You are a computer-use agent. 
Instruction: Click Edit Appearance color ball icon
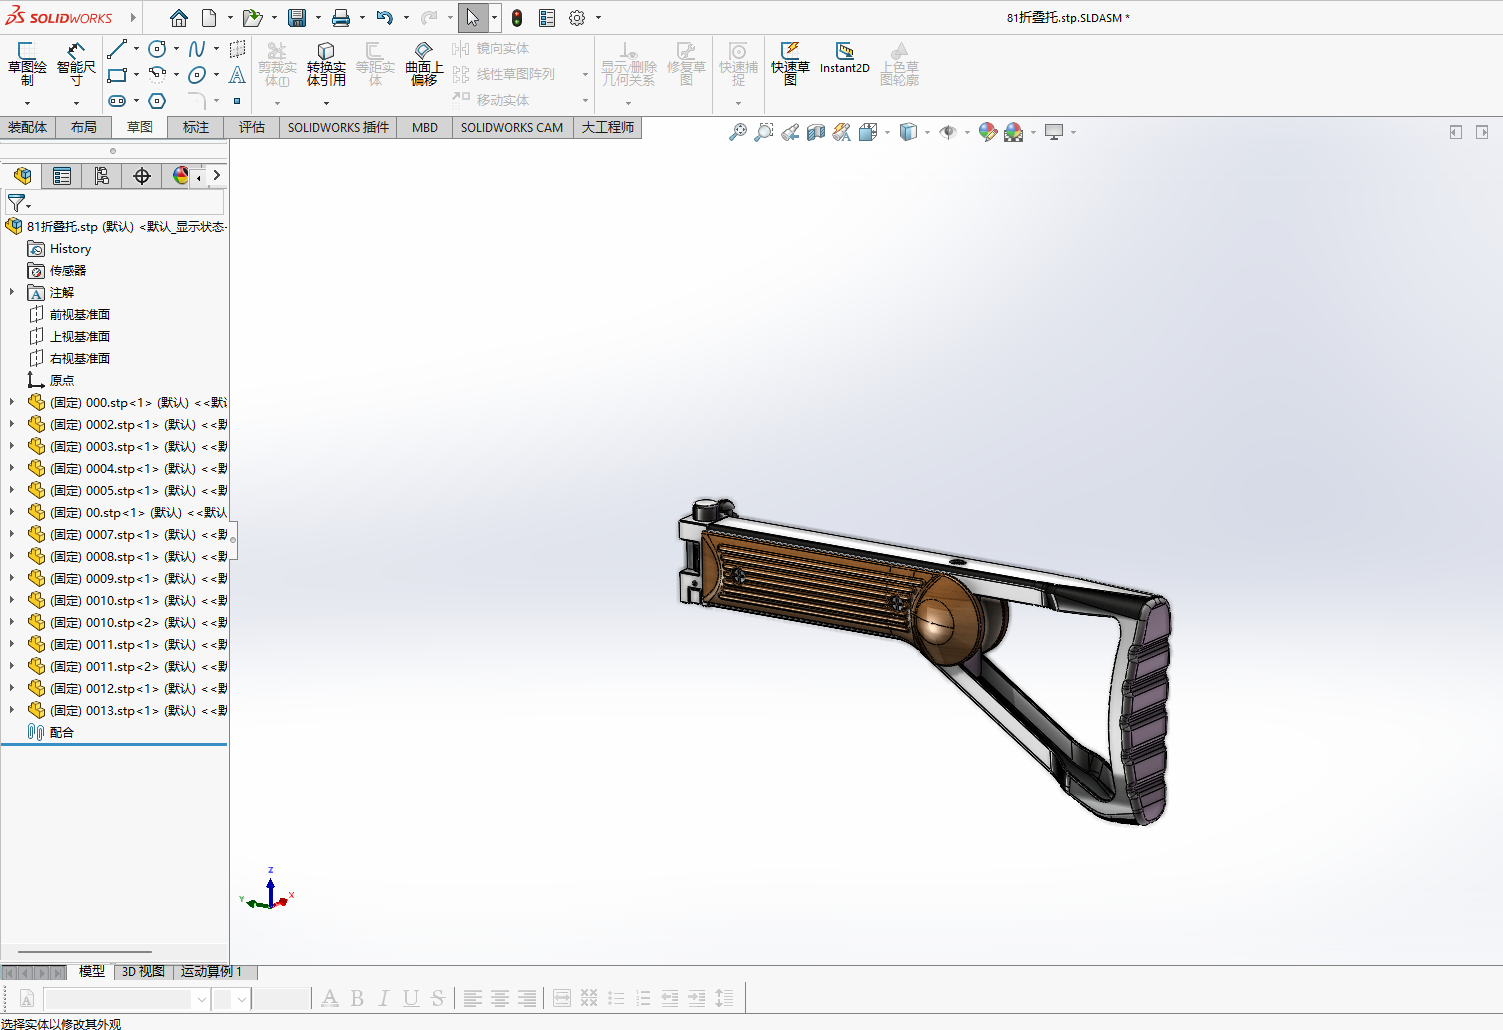(x=988, y=132)
